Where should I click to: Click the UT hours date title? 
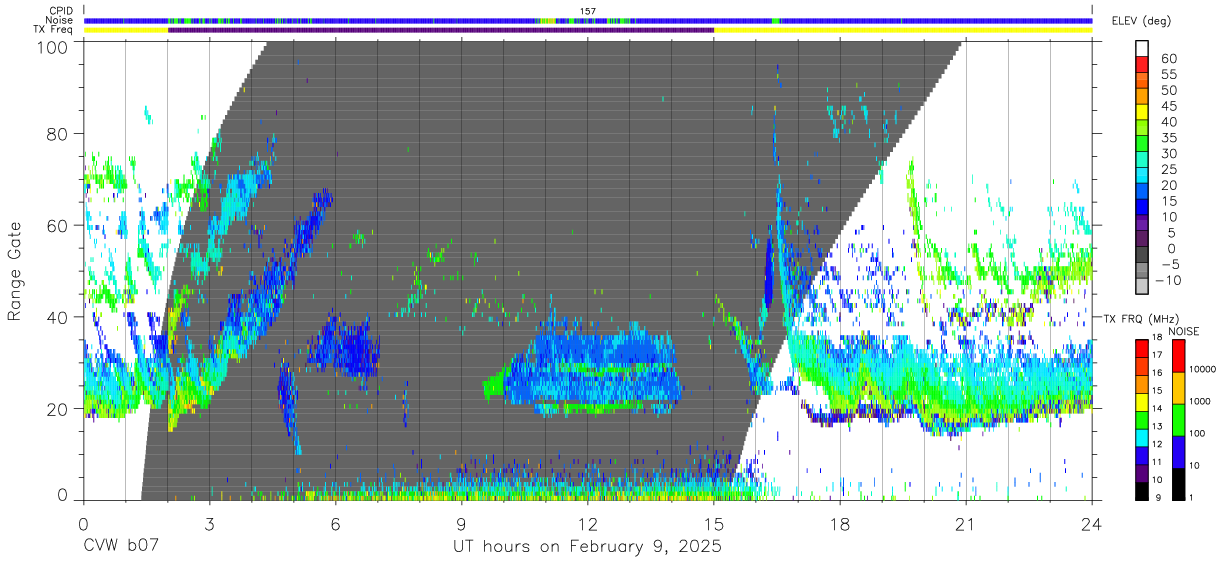(x=587, y=548)
